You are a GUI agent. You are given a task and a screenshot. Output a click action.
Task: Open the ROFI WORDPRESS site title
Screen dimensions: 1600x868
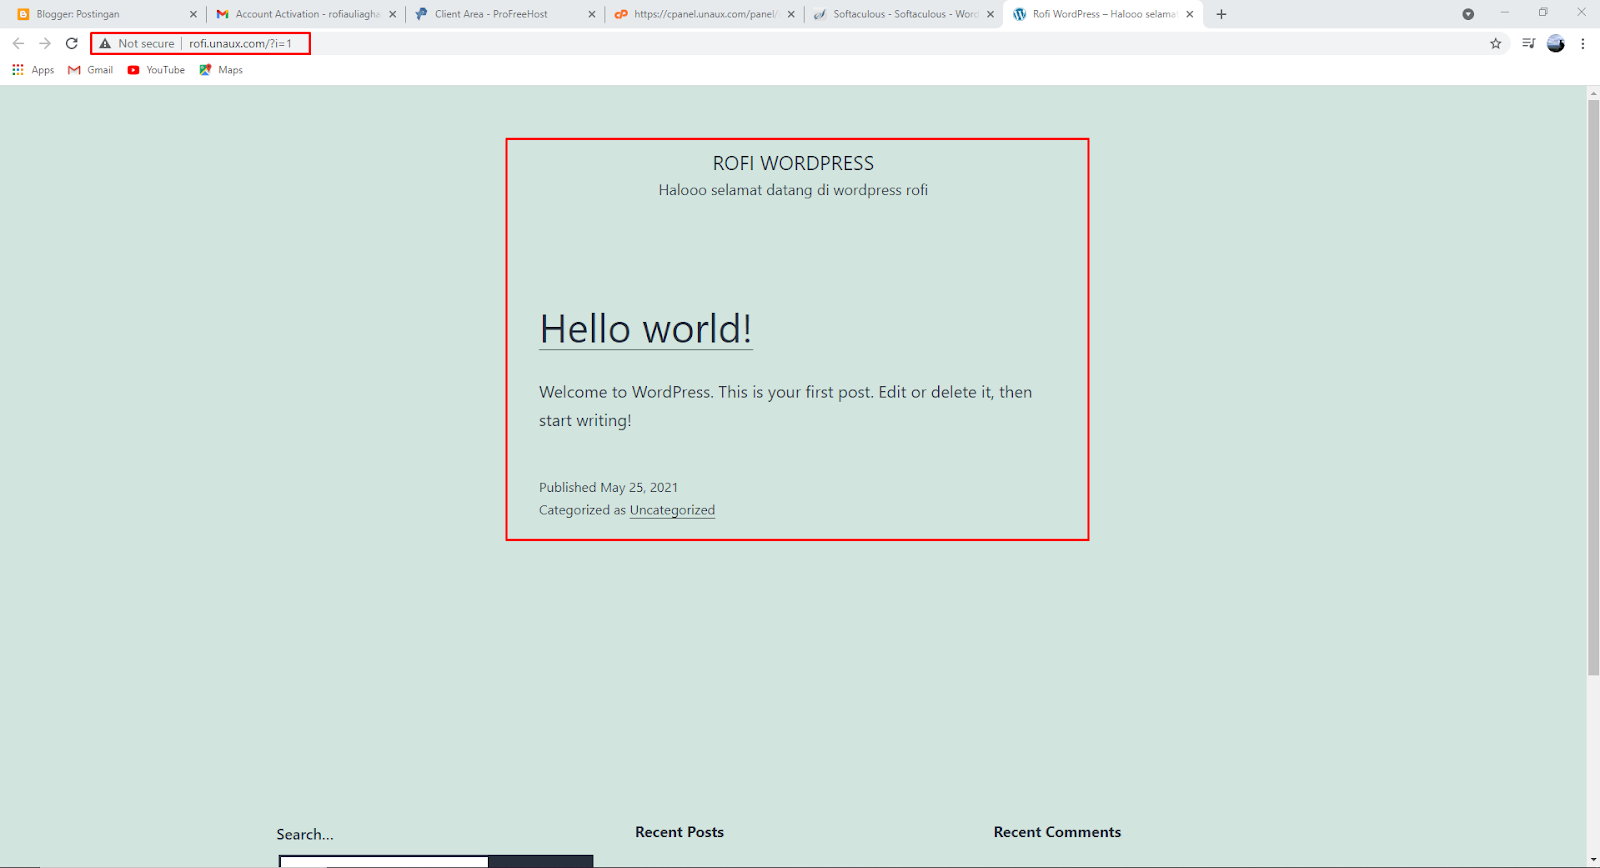[x=793, y=163]
